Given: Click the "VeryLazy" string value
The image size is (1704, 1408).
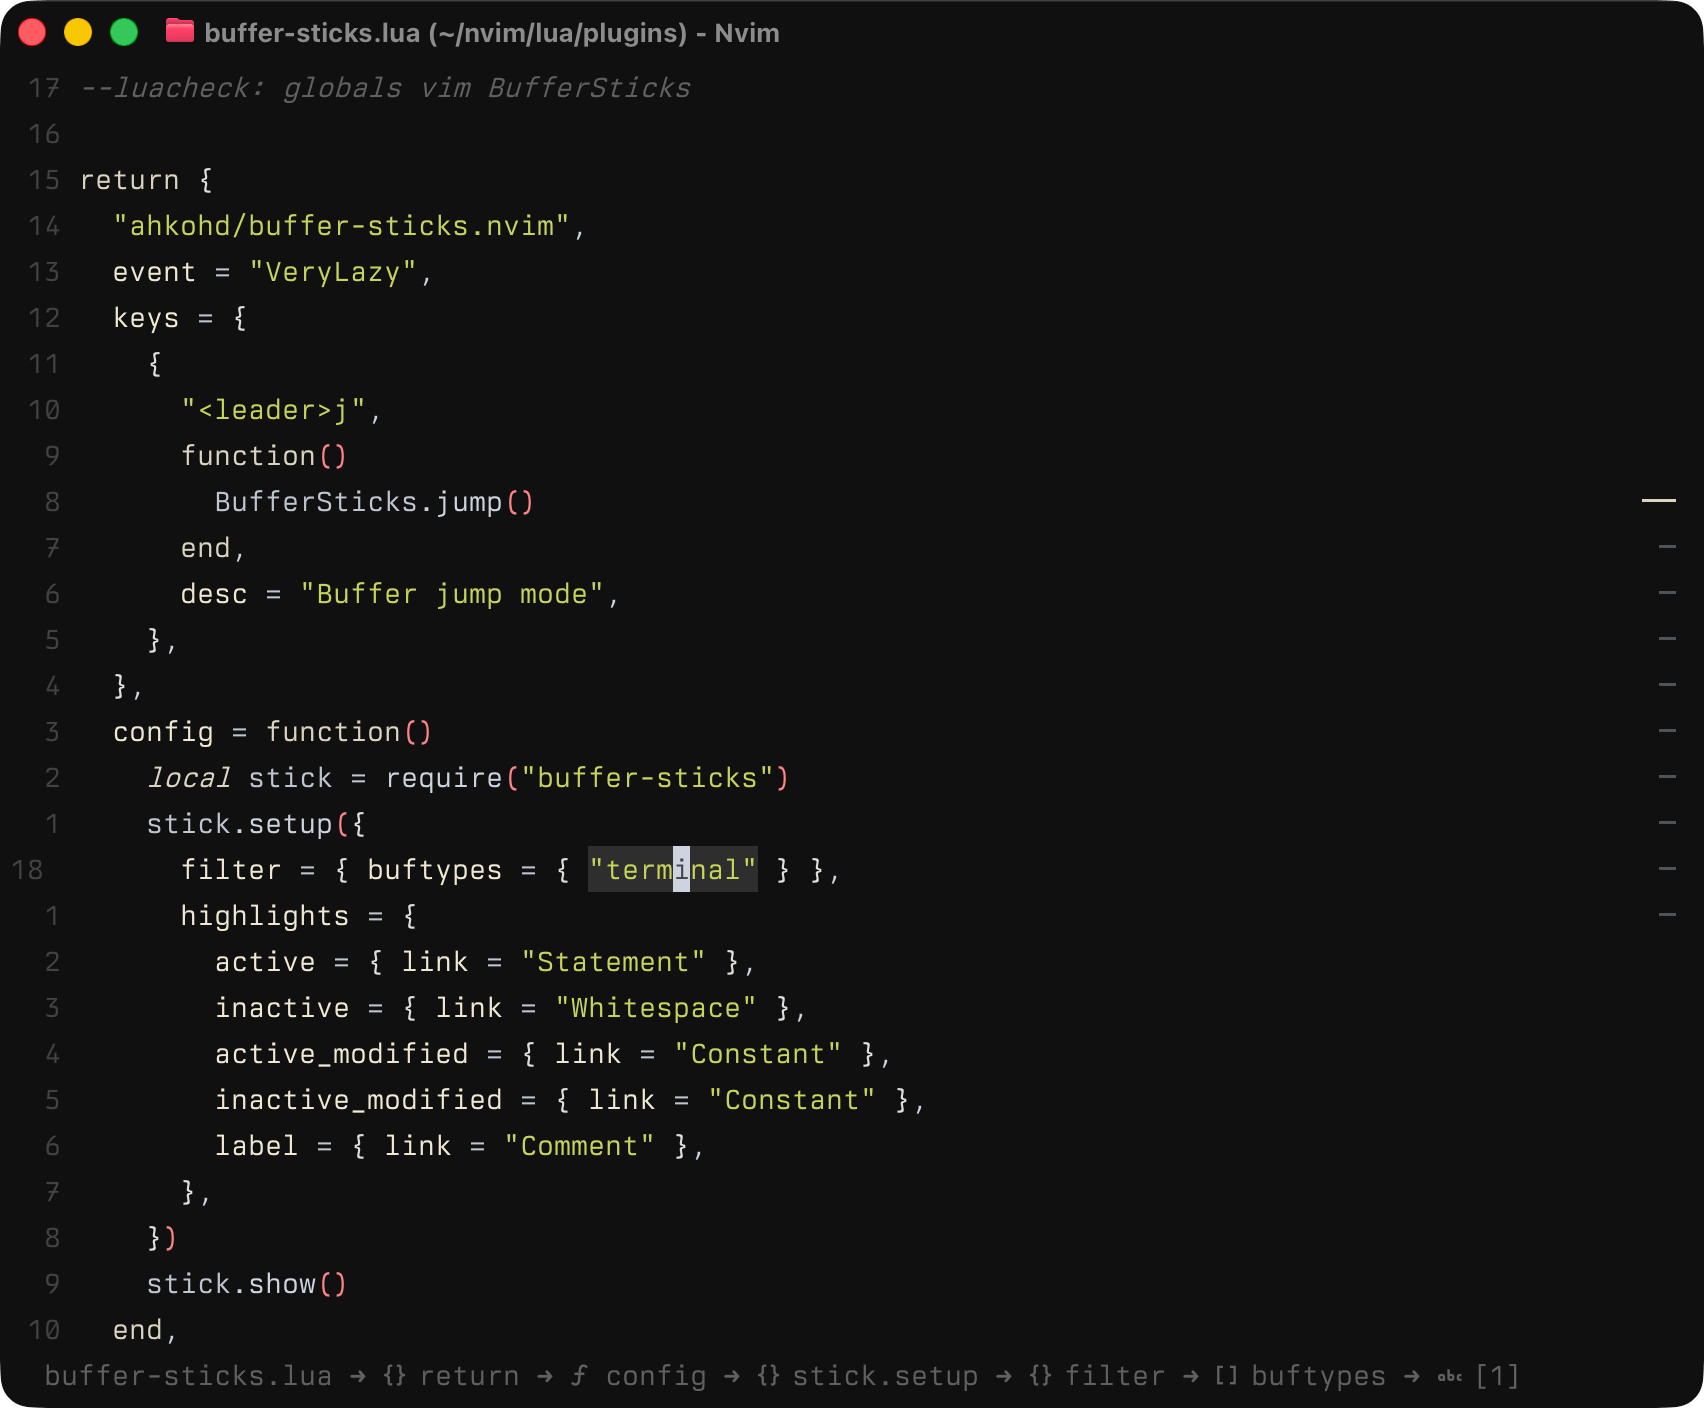Looking at the screenshot, I should pyautogui.click(x=333, y=272).
